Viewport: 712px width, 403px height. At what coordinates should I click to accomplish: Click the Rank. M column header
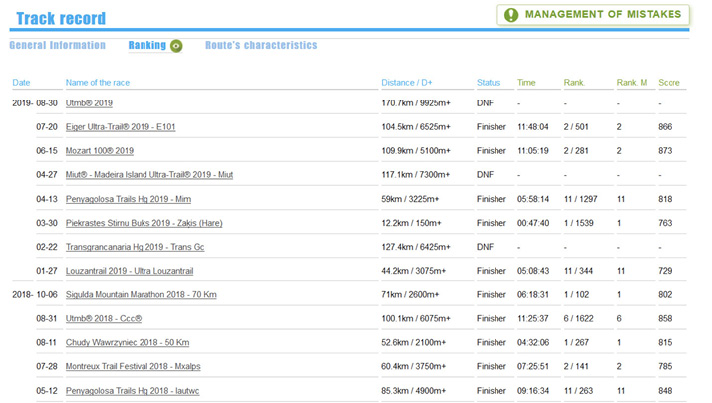click(632, 83)
